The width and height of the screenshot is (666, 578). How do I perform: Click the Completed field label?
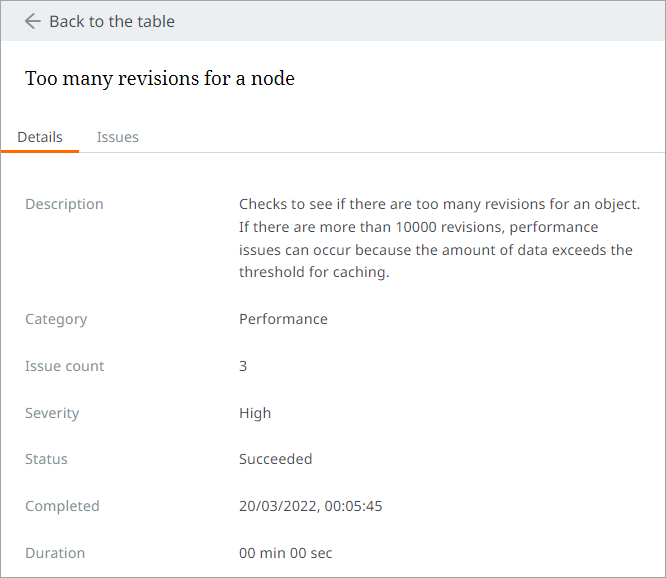[62, 506]
